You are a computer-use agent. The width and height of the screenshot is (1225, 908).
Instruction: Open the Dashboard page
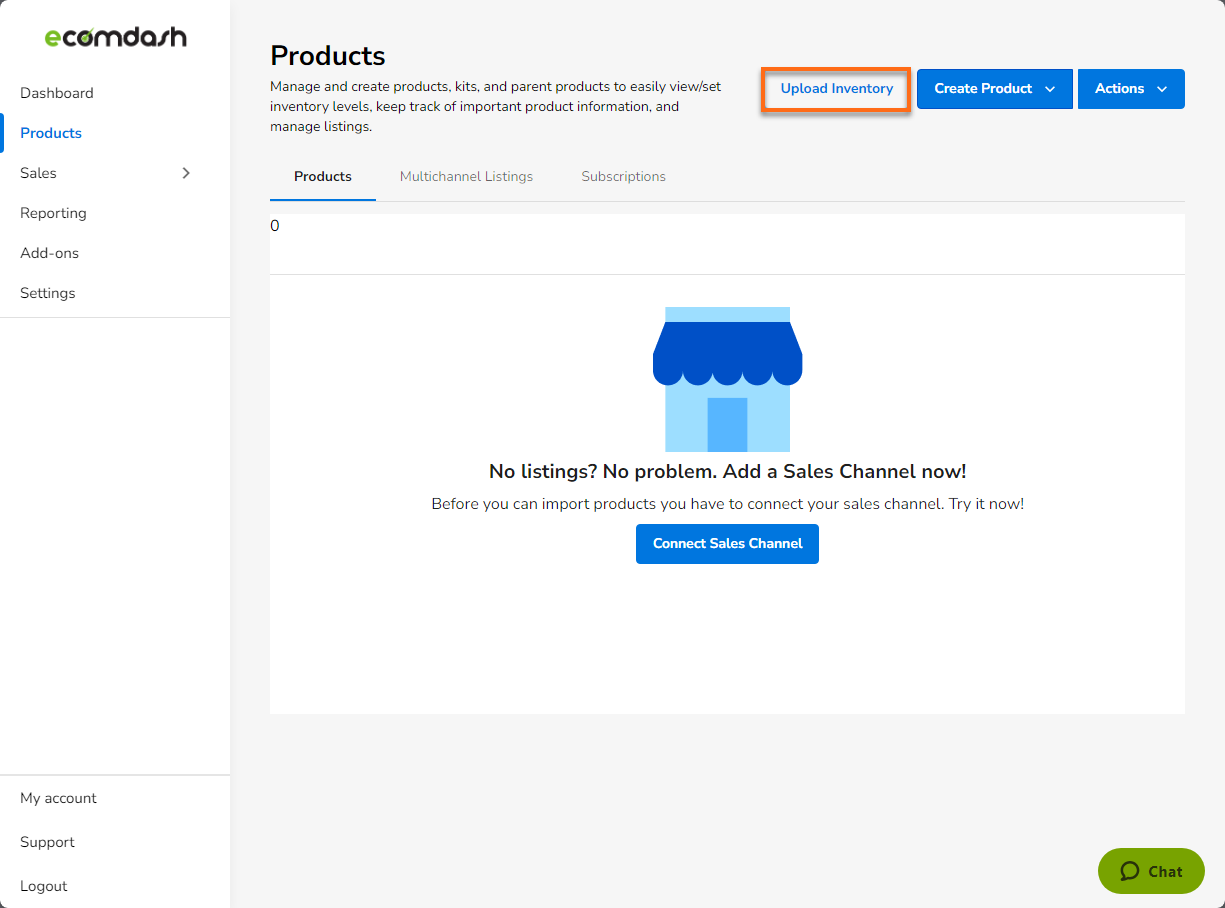click(57, 92)
